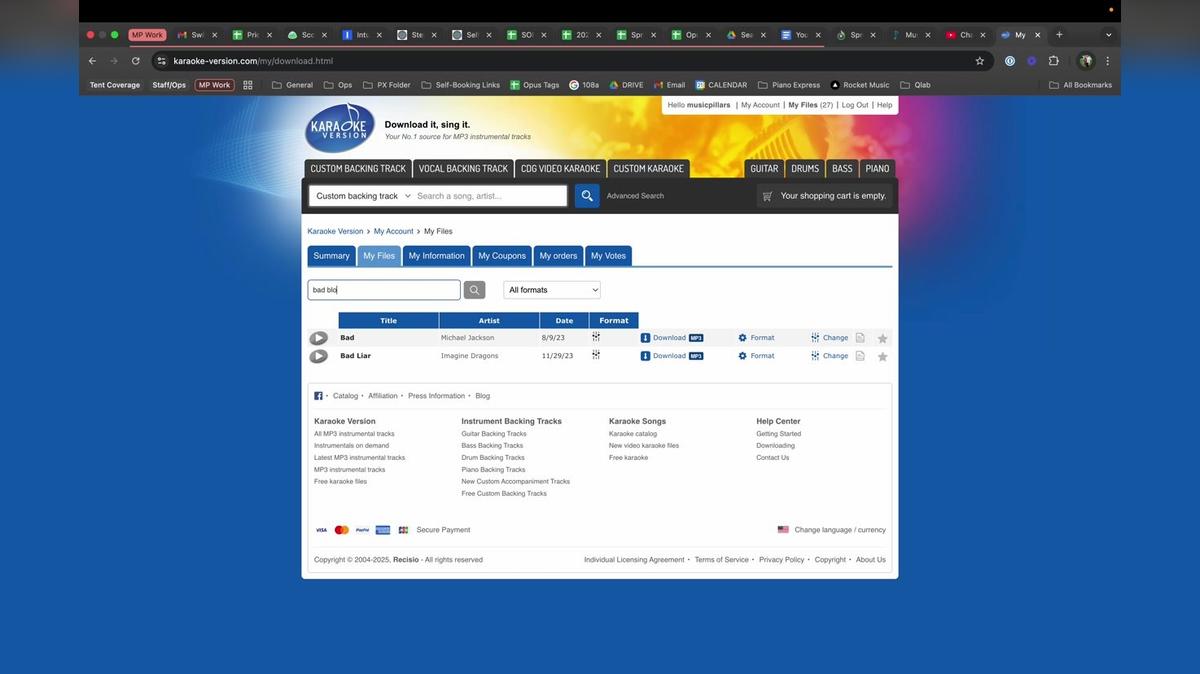This screenshot has width=1200, height=674.
Task: Open the Custom backing track search dropdown
Action: (362, 196)
